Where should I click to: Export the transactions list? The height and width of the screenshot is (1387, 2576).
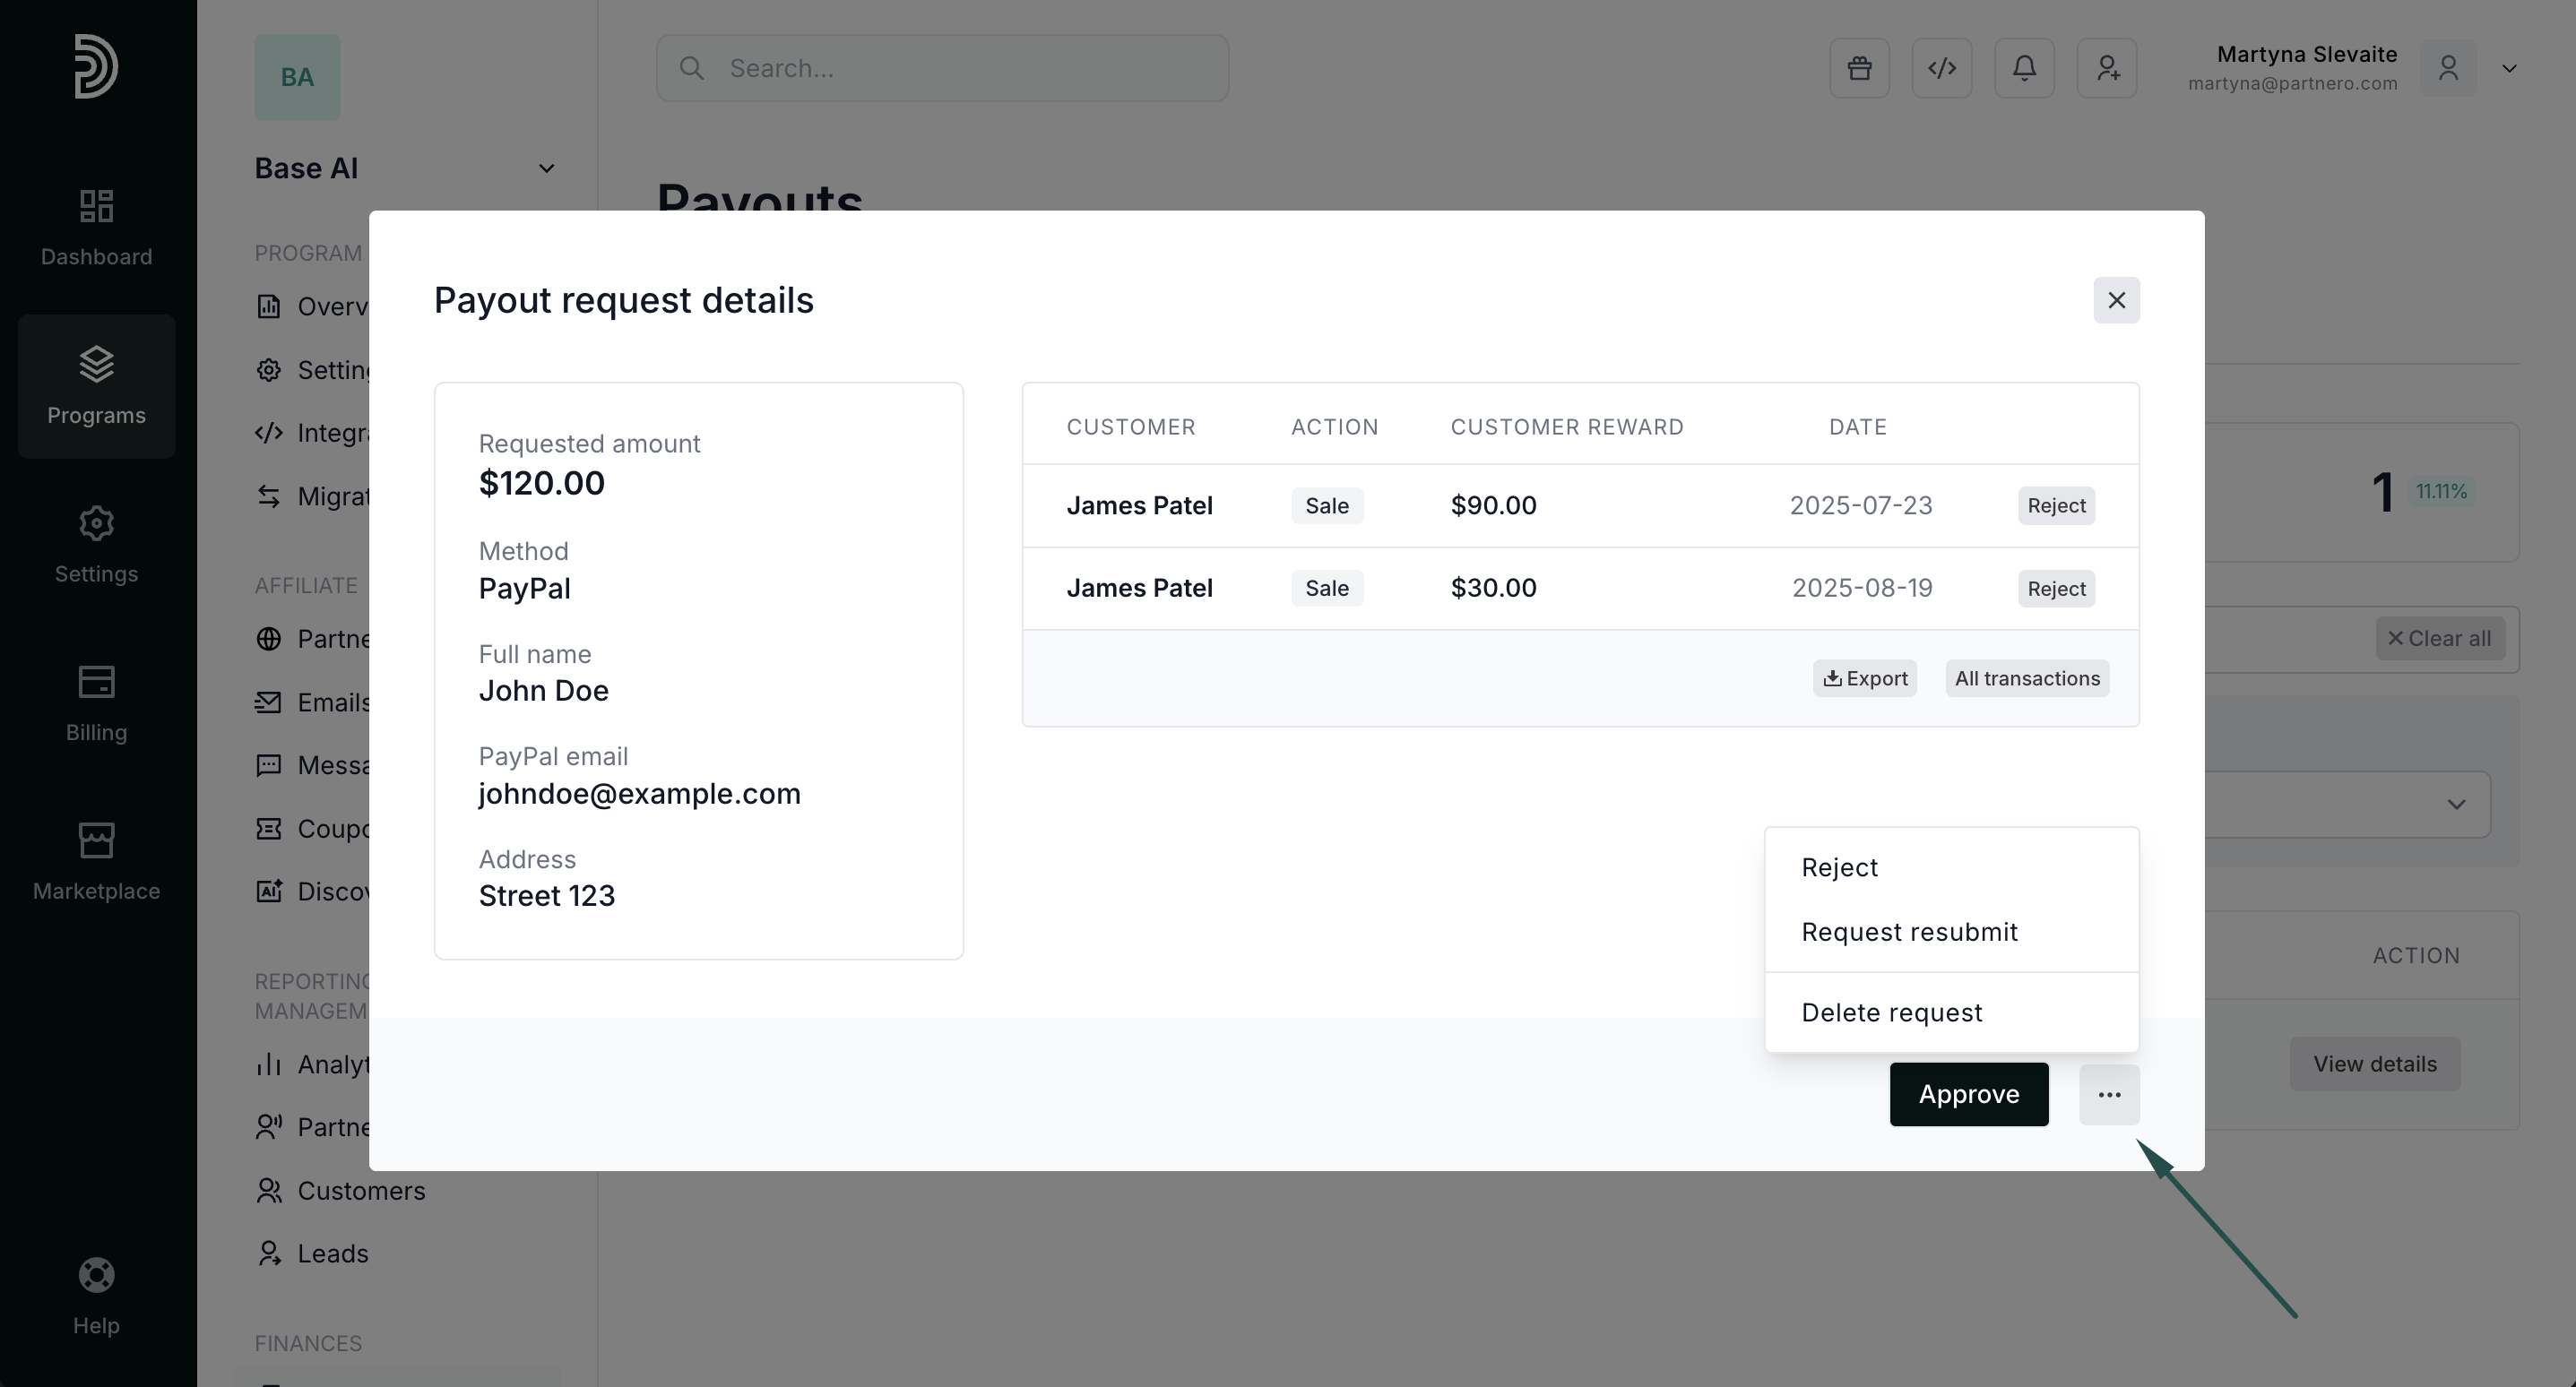point(1864,678)
